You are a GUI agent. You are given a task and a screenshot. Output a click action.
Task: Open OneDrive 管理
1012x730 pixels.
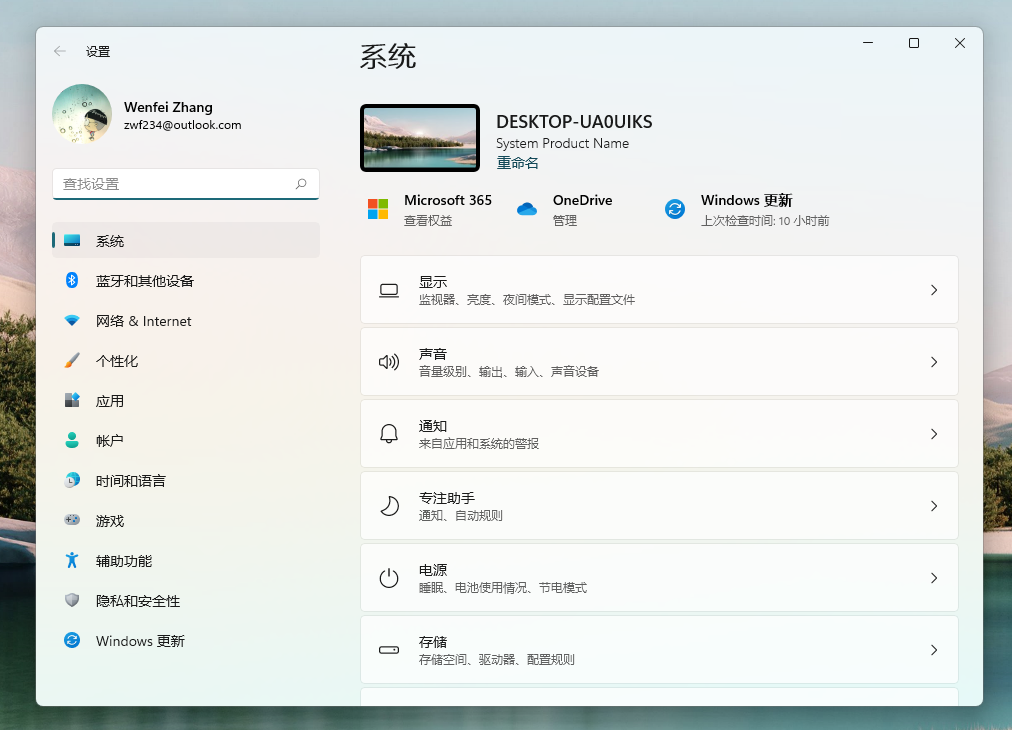pos(565,221)
